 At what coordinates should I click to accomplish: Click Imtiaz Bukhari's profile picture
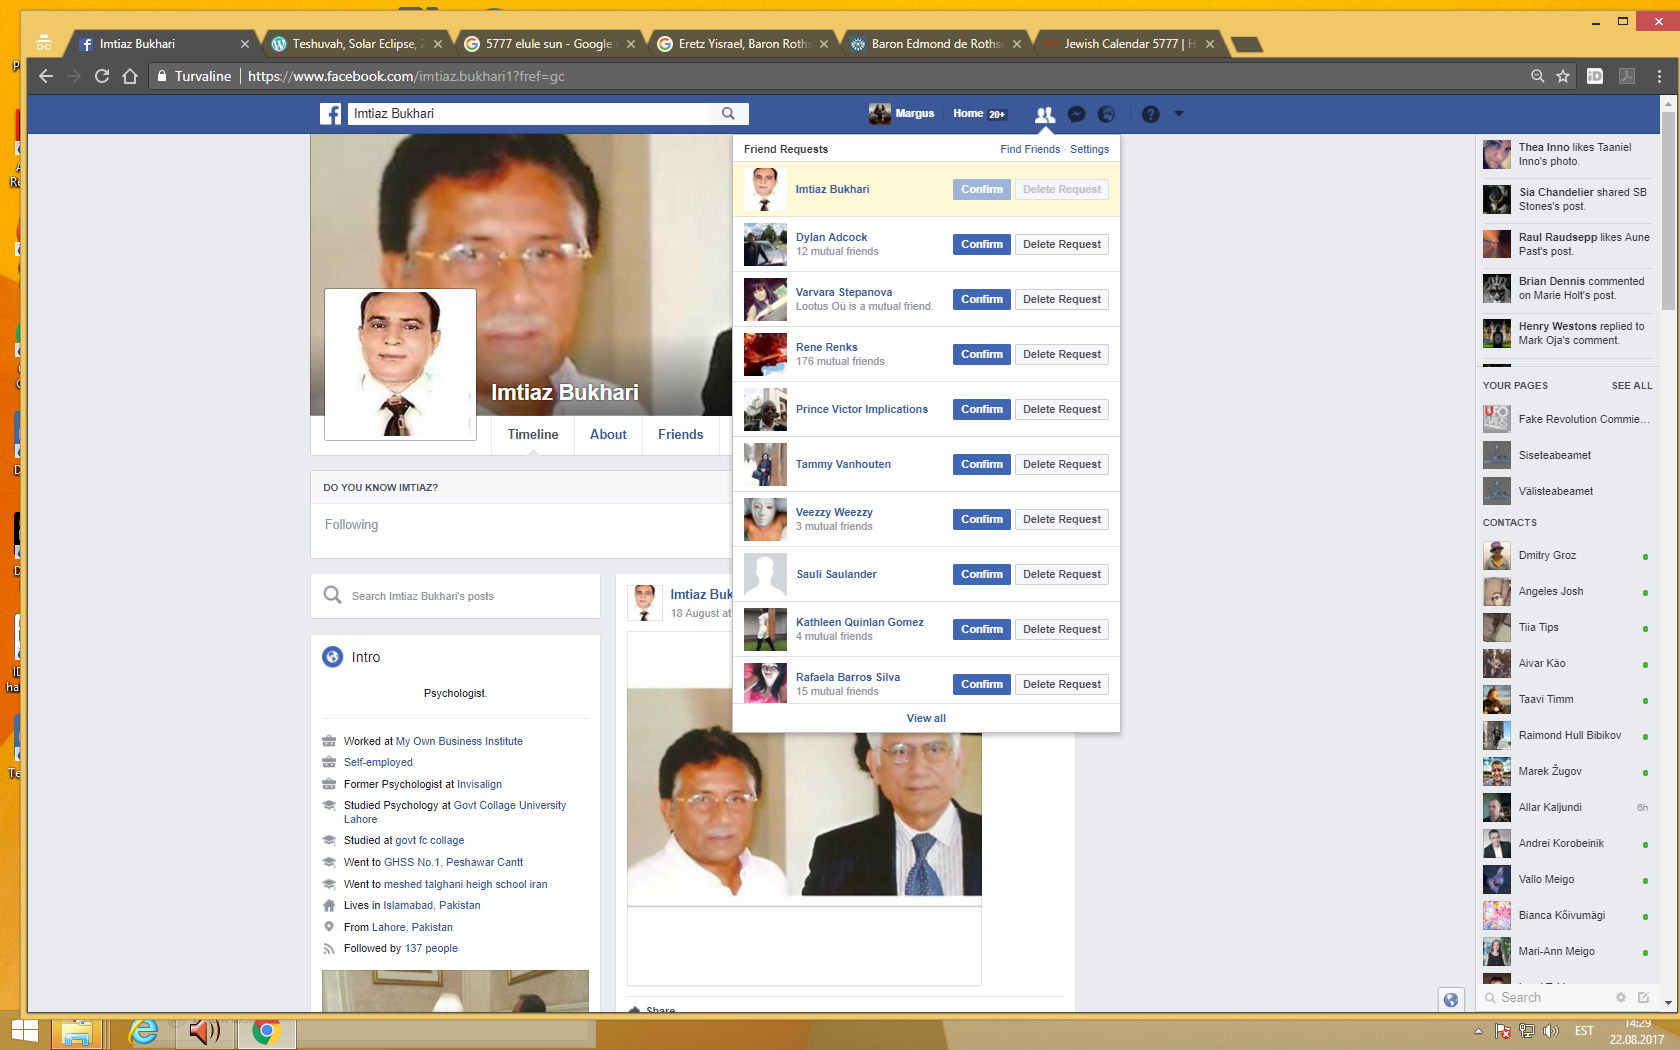[400, 364]
